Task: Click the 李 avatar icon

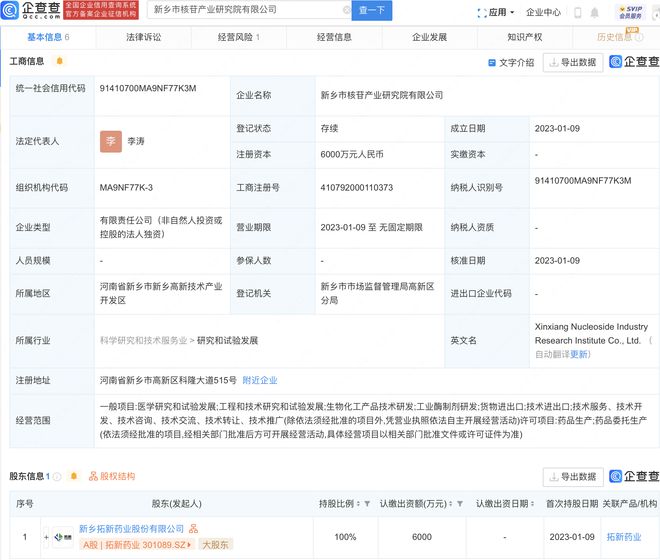Action: click(x=111, y=141)
